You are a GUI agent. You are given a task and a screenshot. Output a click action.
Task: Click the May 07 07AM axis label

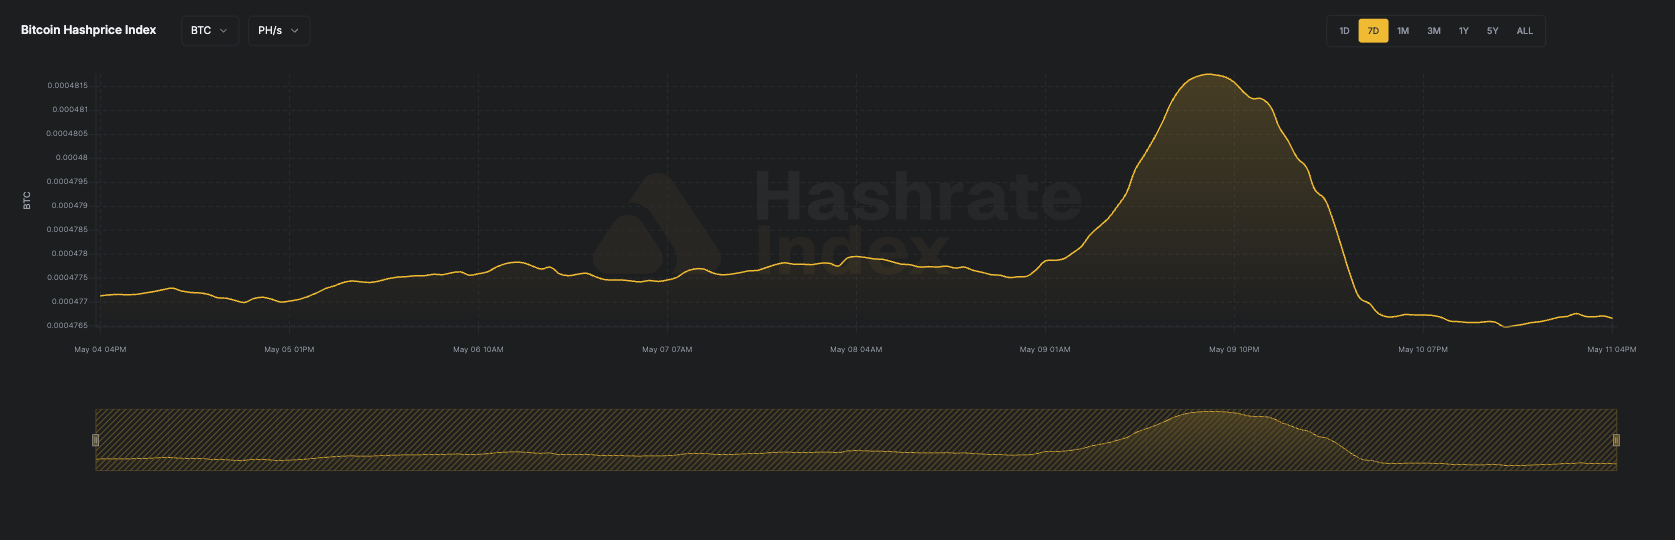click(667, 350)
